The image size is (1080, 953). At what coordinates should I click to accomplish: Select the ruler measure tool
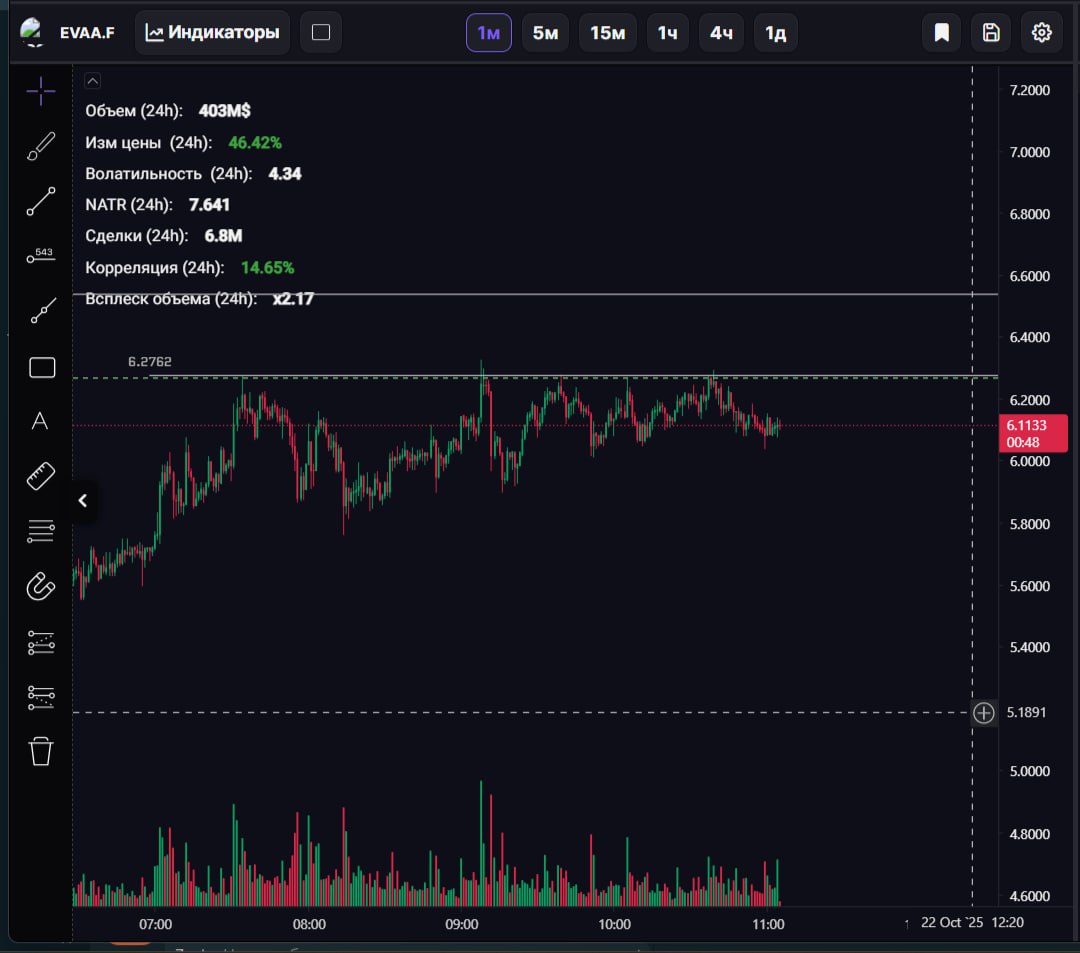click(x=41, y=476)
